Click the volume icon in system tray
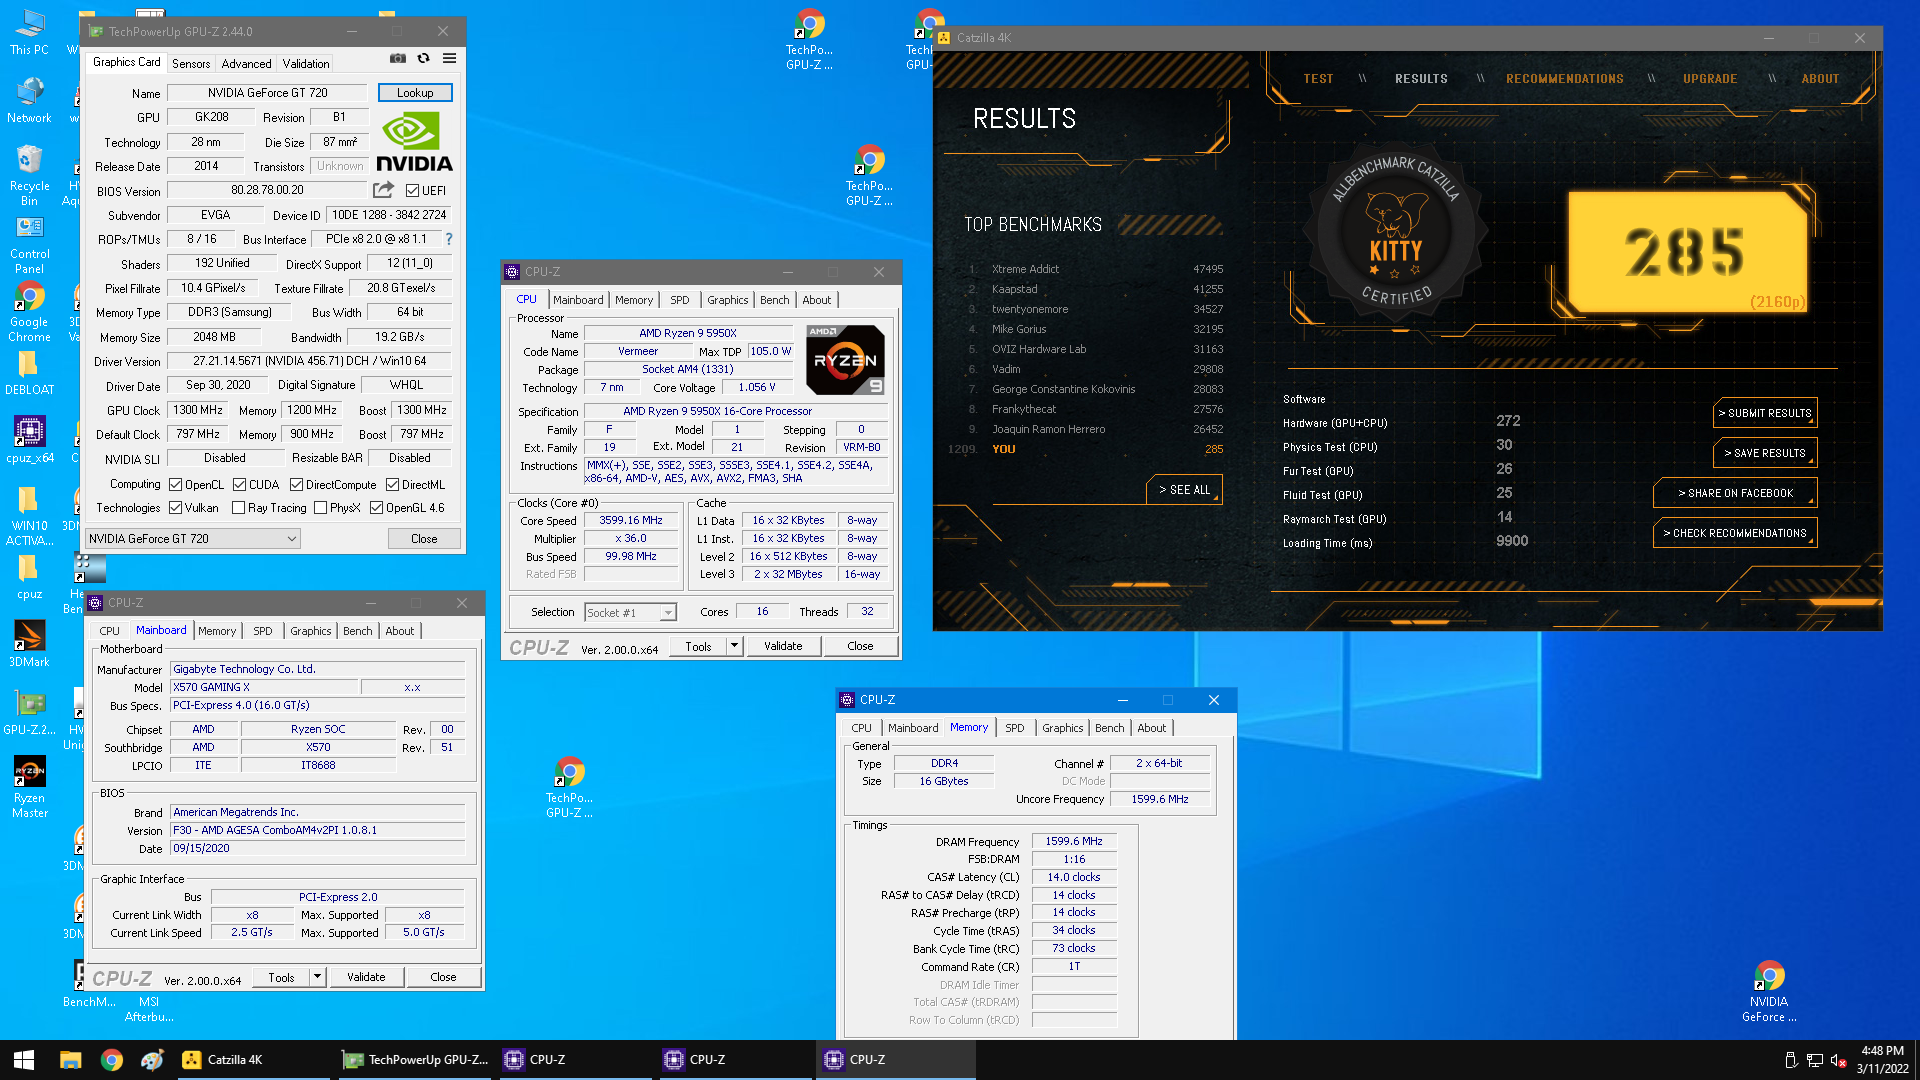The width and height of the screenshot is (1920, 1080). [x=1838, y=1061]
